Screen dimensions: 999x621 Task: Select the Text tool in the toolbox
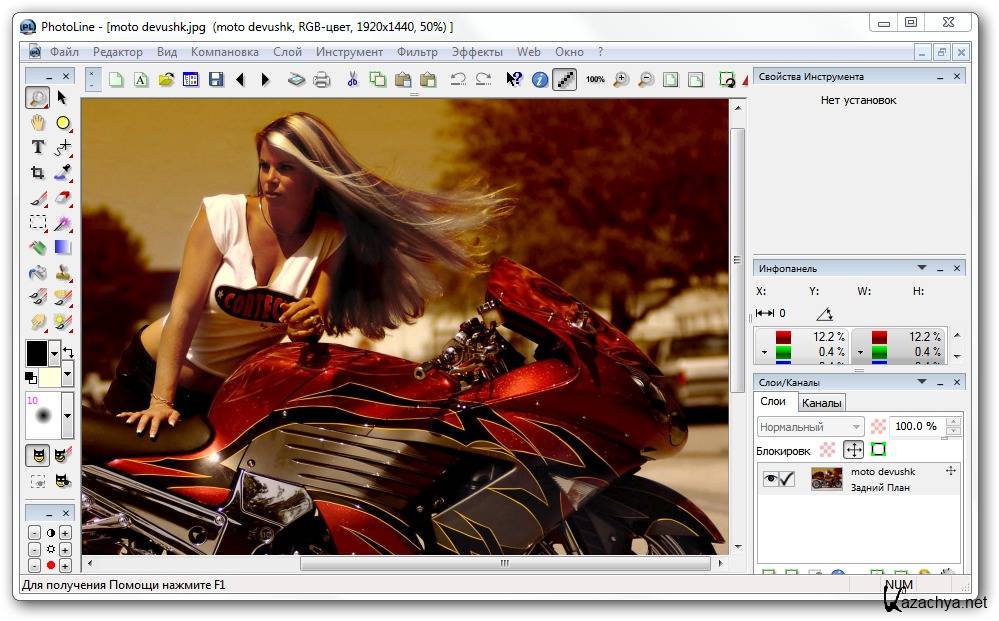point(38,147)
